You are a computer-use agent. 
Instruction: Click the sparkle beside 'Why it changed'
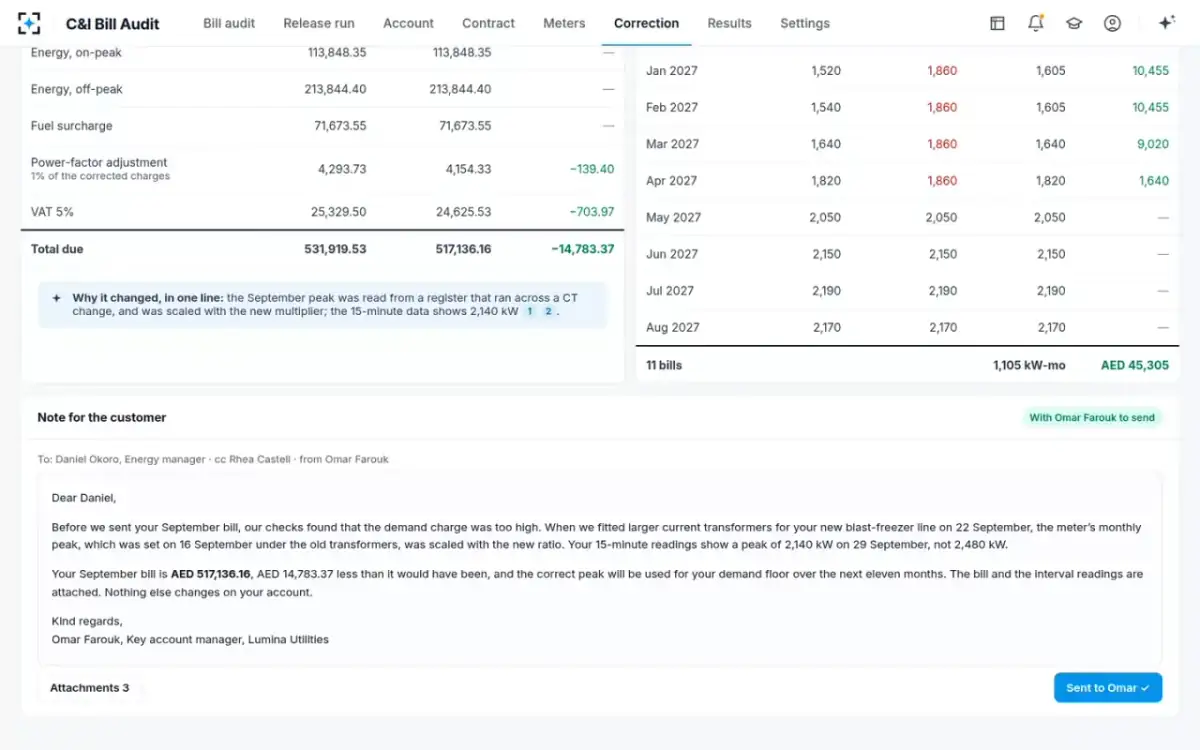[56, 298]
